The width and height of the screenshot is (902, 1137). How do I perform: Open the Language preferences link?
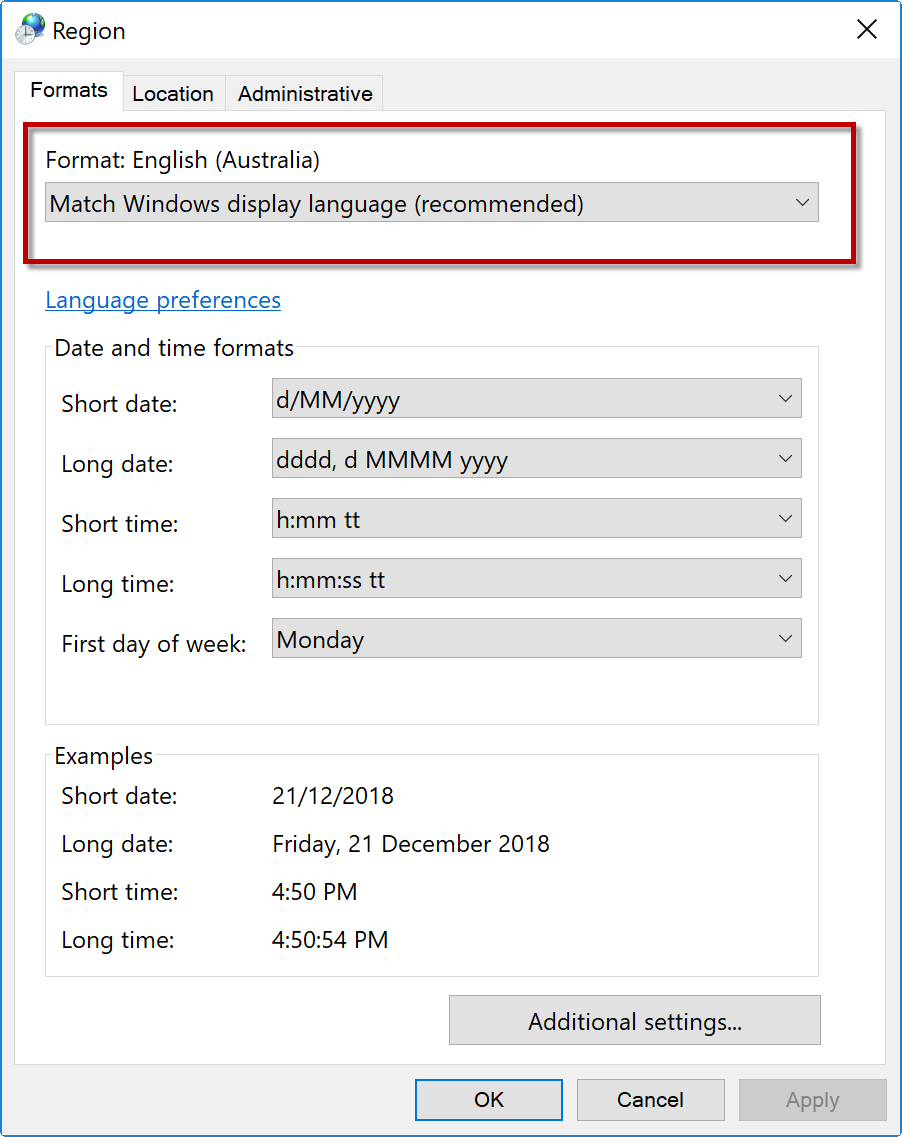pyautogui.click(x=163, y=300)
